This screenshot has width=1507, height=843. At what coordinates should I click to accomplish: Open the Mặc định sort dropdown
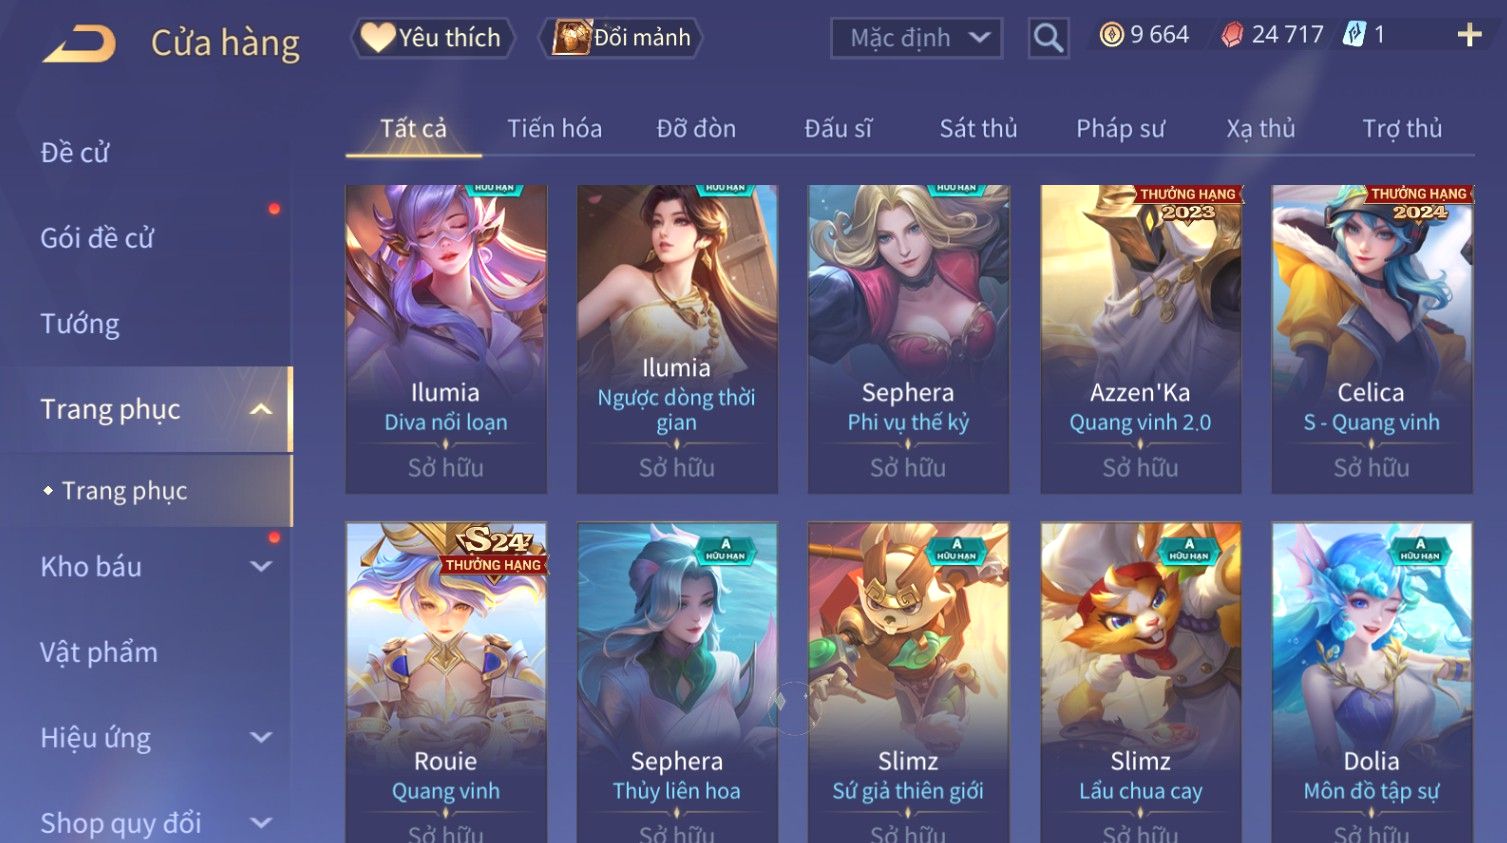(x=916, y=38)
